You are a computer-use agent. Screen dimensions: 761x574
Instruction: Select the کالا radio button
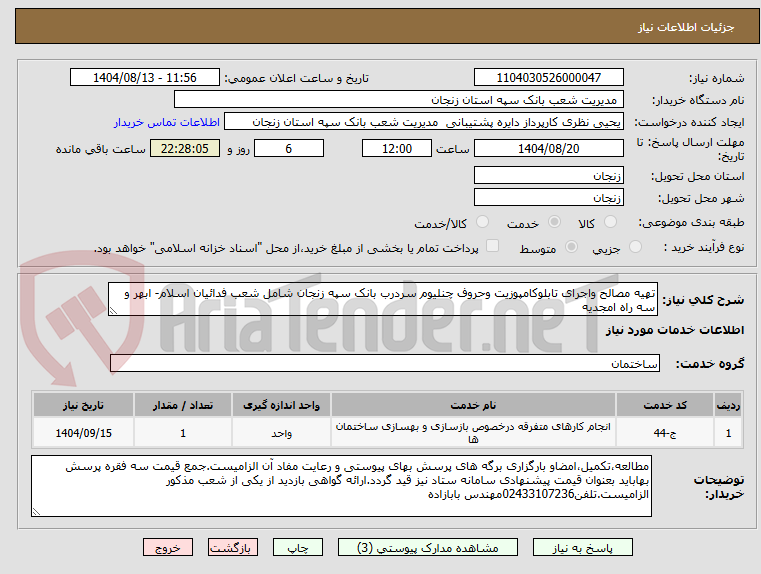click(x=610, y=222)
